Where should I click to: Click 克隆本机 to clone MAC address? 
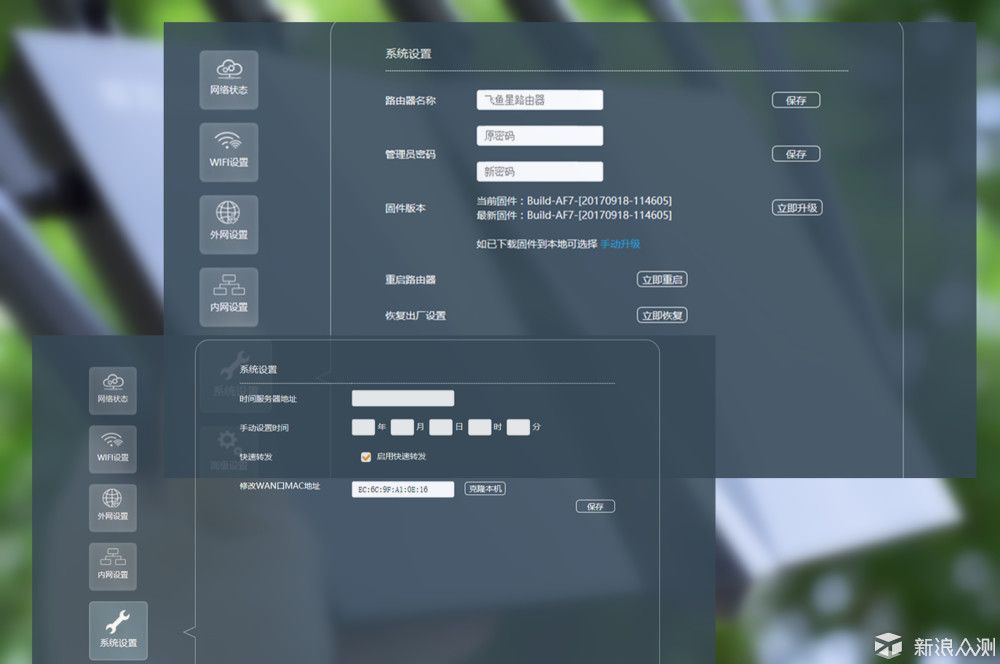click(x=485, y=489)
